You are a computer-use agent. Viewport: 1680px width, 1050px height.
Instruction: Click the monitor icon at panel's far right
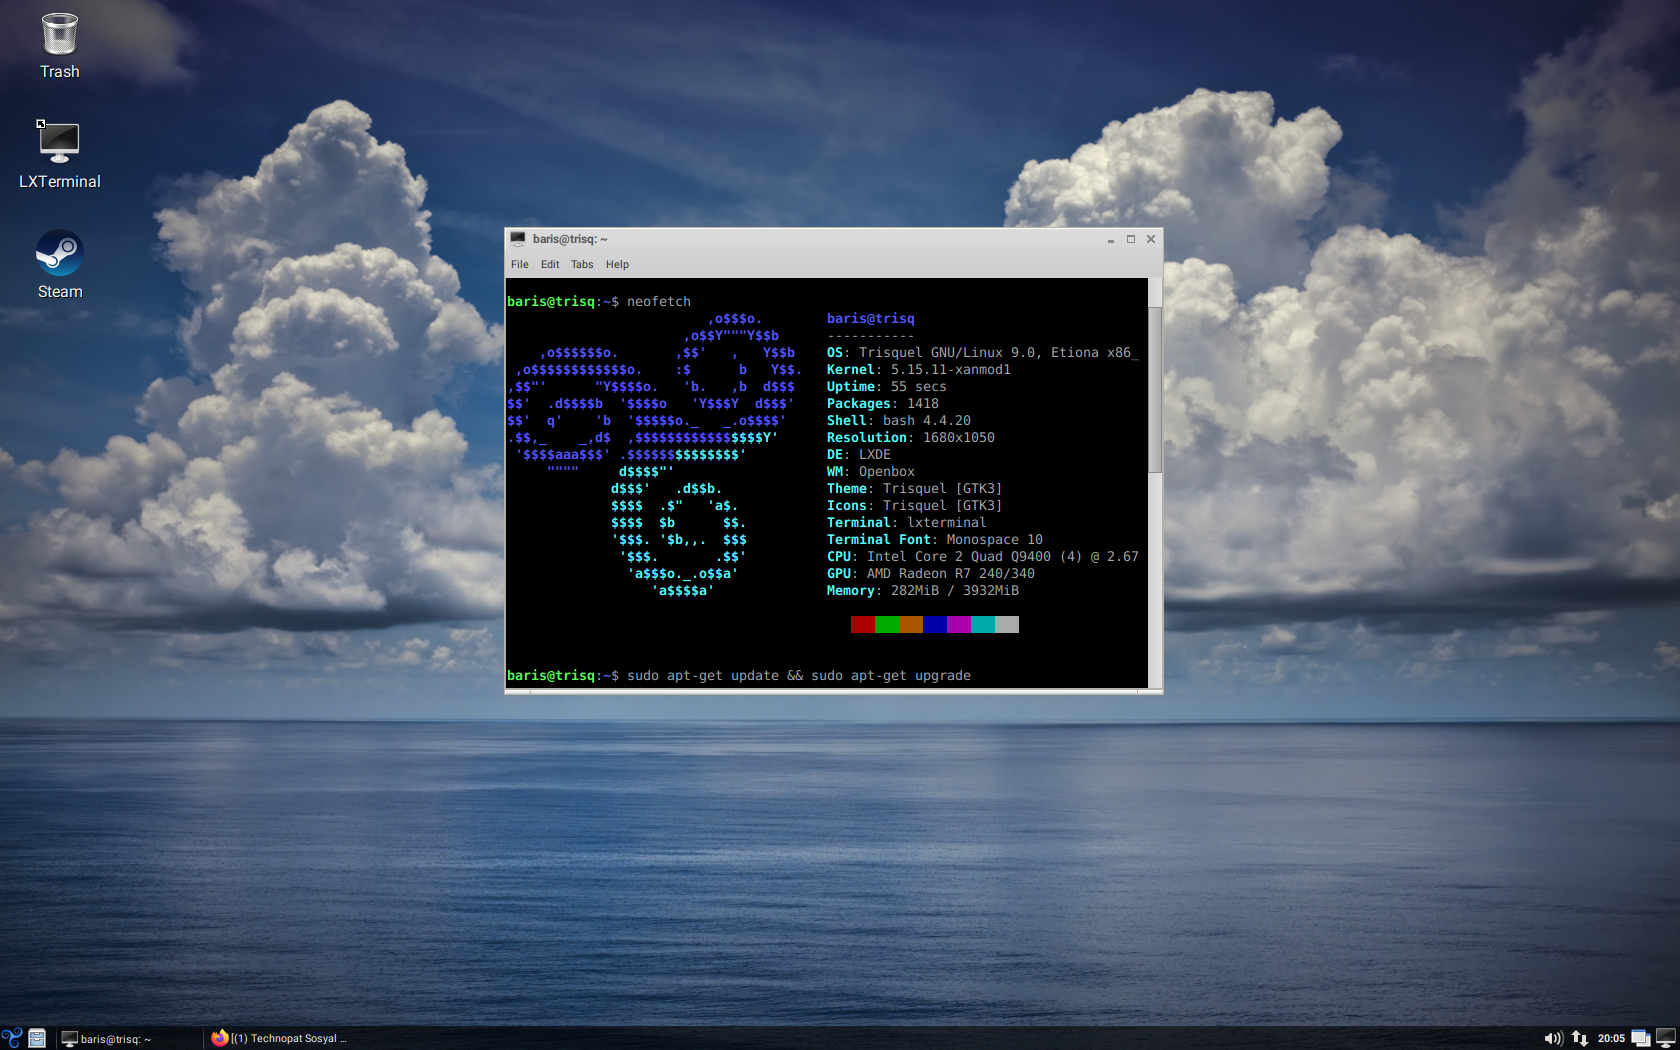[x=1666, y=1038]
